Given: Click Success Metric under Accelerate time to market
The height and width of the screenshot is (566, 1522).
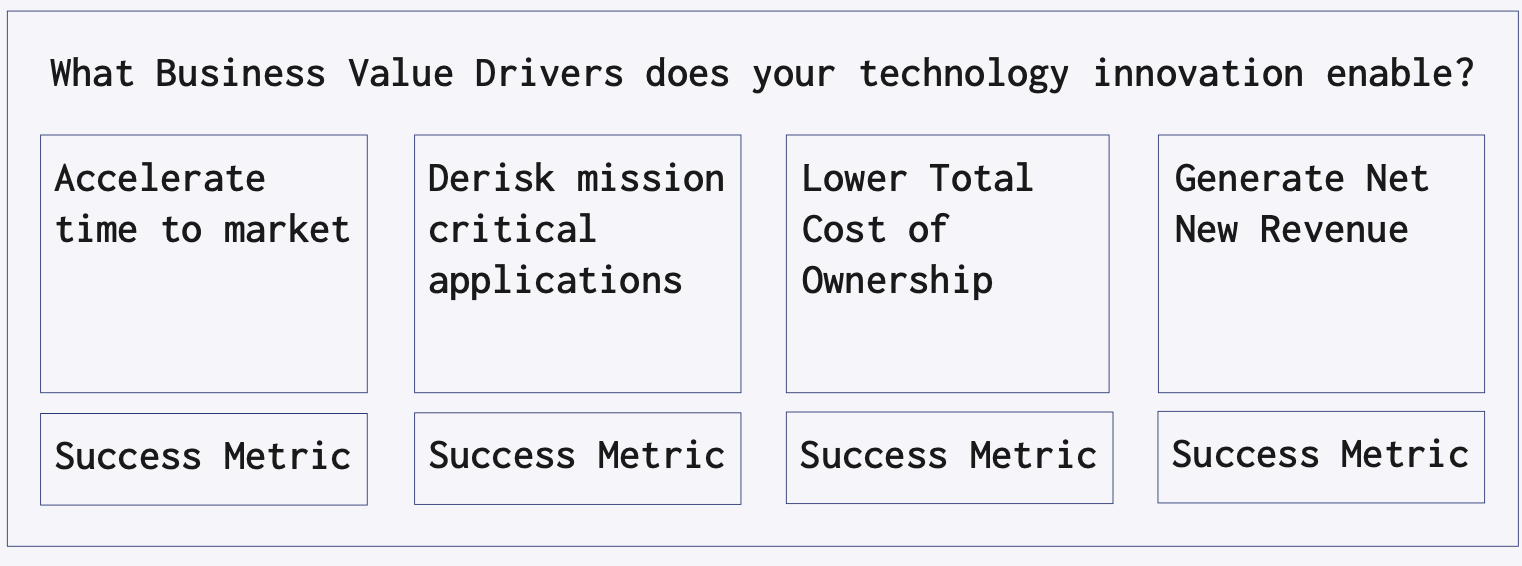Looking at the screenshot, I should point(203,457).
